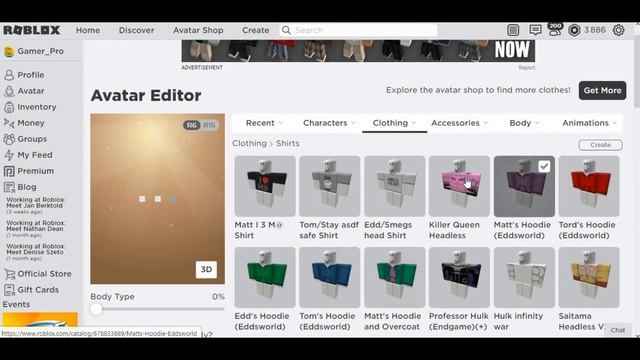Click the Events banner image
This screenshot has width=640, height=360.
click(x=40, y=320)
